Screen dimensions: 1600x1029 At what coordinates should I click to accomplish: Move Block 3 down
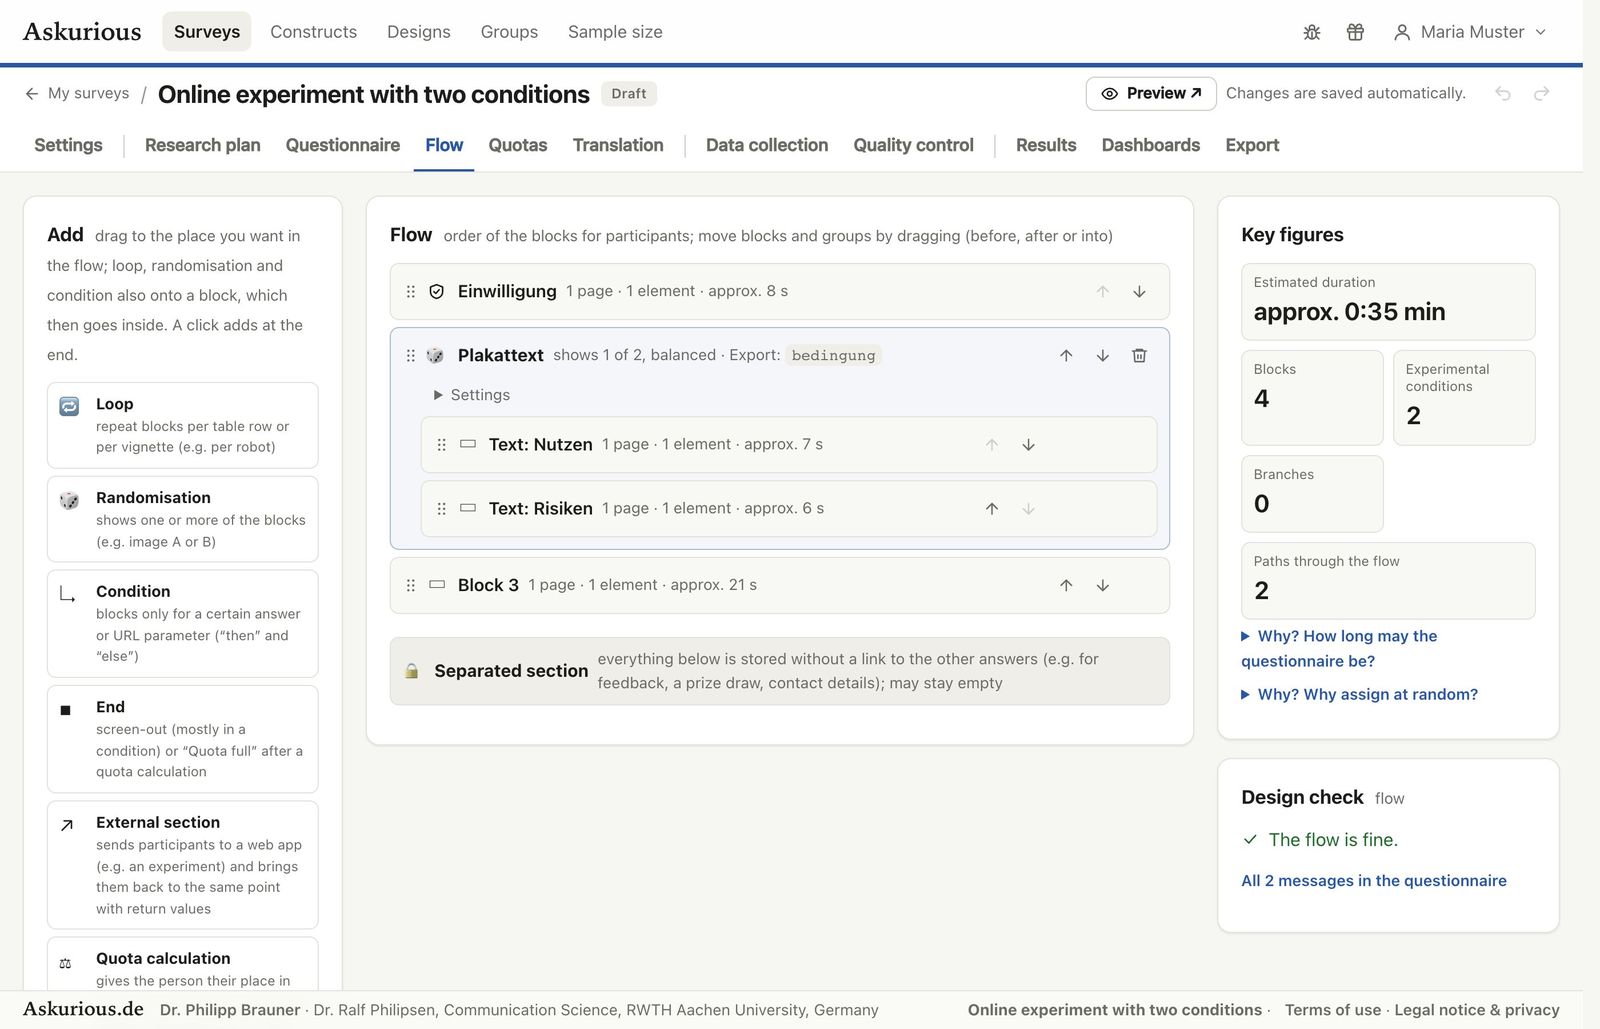click(1102, 585)
